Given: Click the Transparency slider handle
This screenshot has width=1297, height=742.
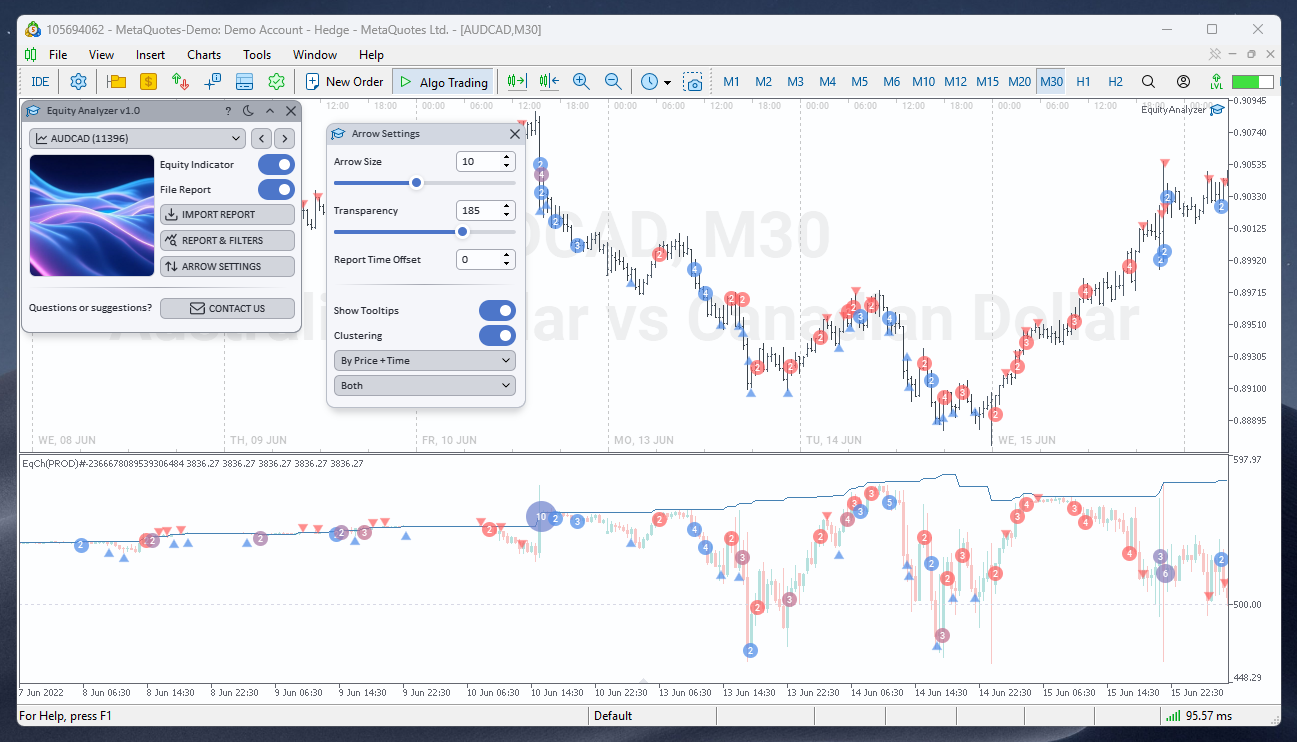Looking at the screenshot, I should click(x=462, y=232).
